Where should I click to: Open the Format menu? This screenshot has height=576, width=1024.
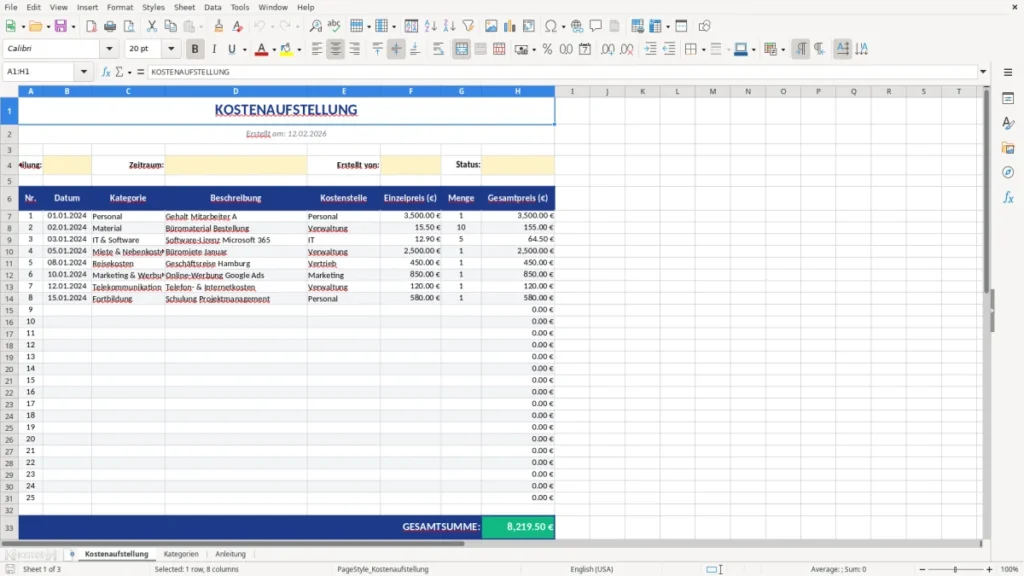[120, 7]
